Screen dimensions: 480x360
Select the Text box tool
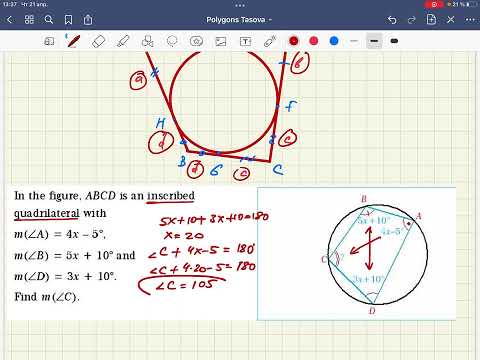click(245, 41)
